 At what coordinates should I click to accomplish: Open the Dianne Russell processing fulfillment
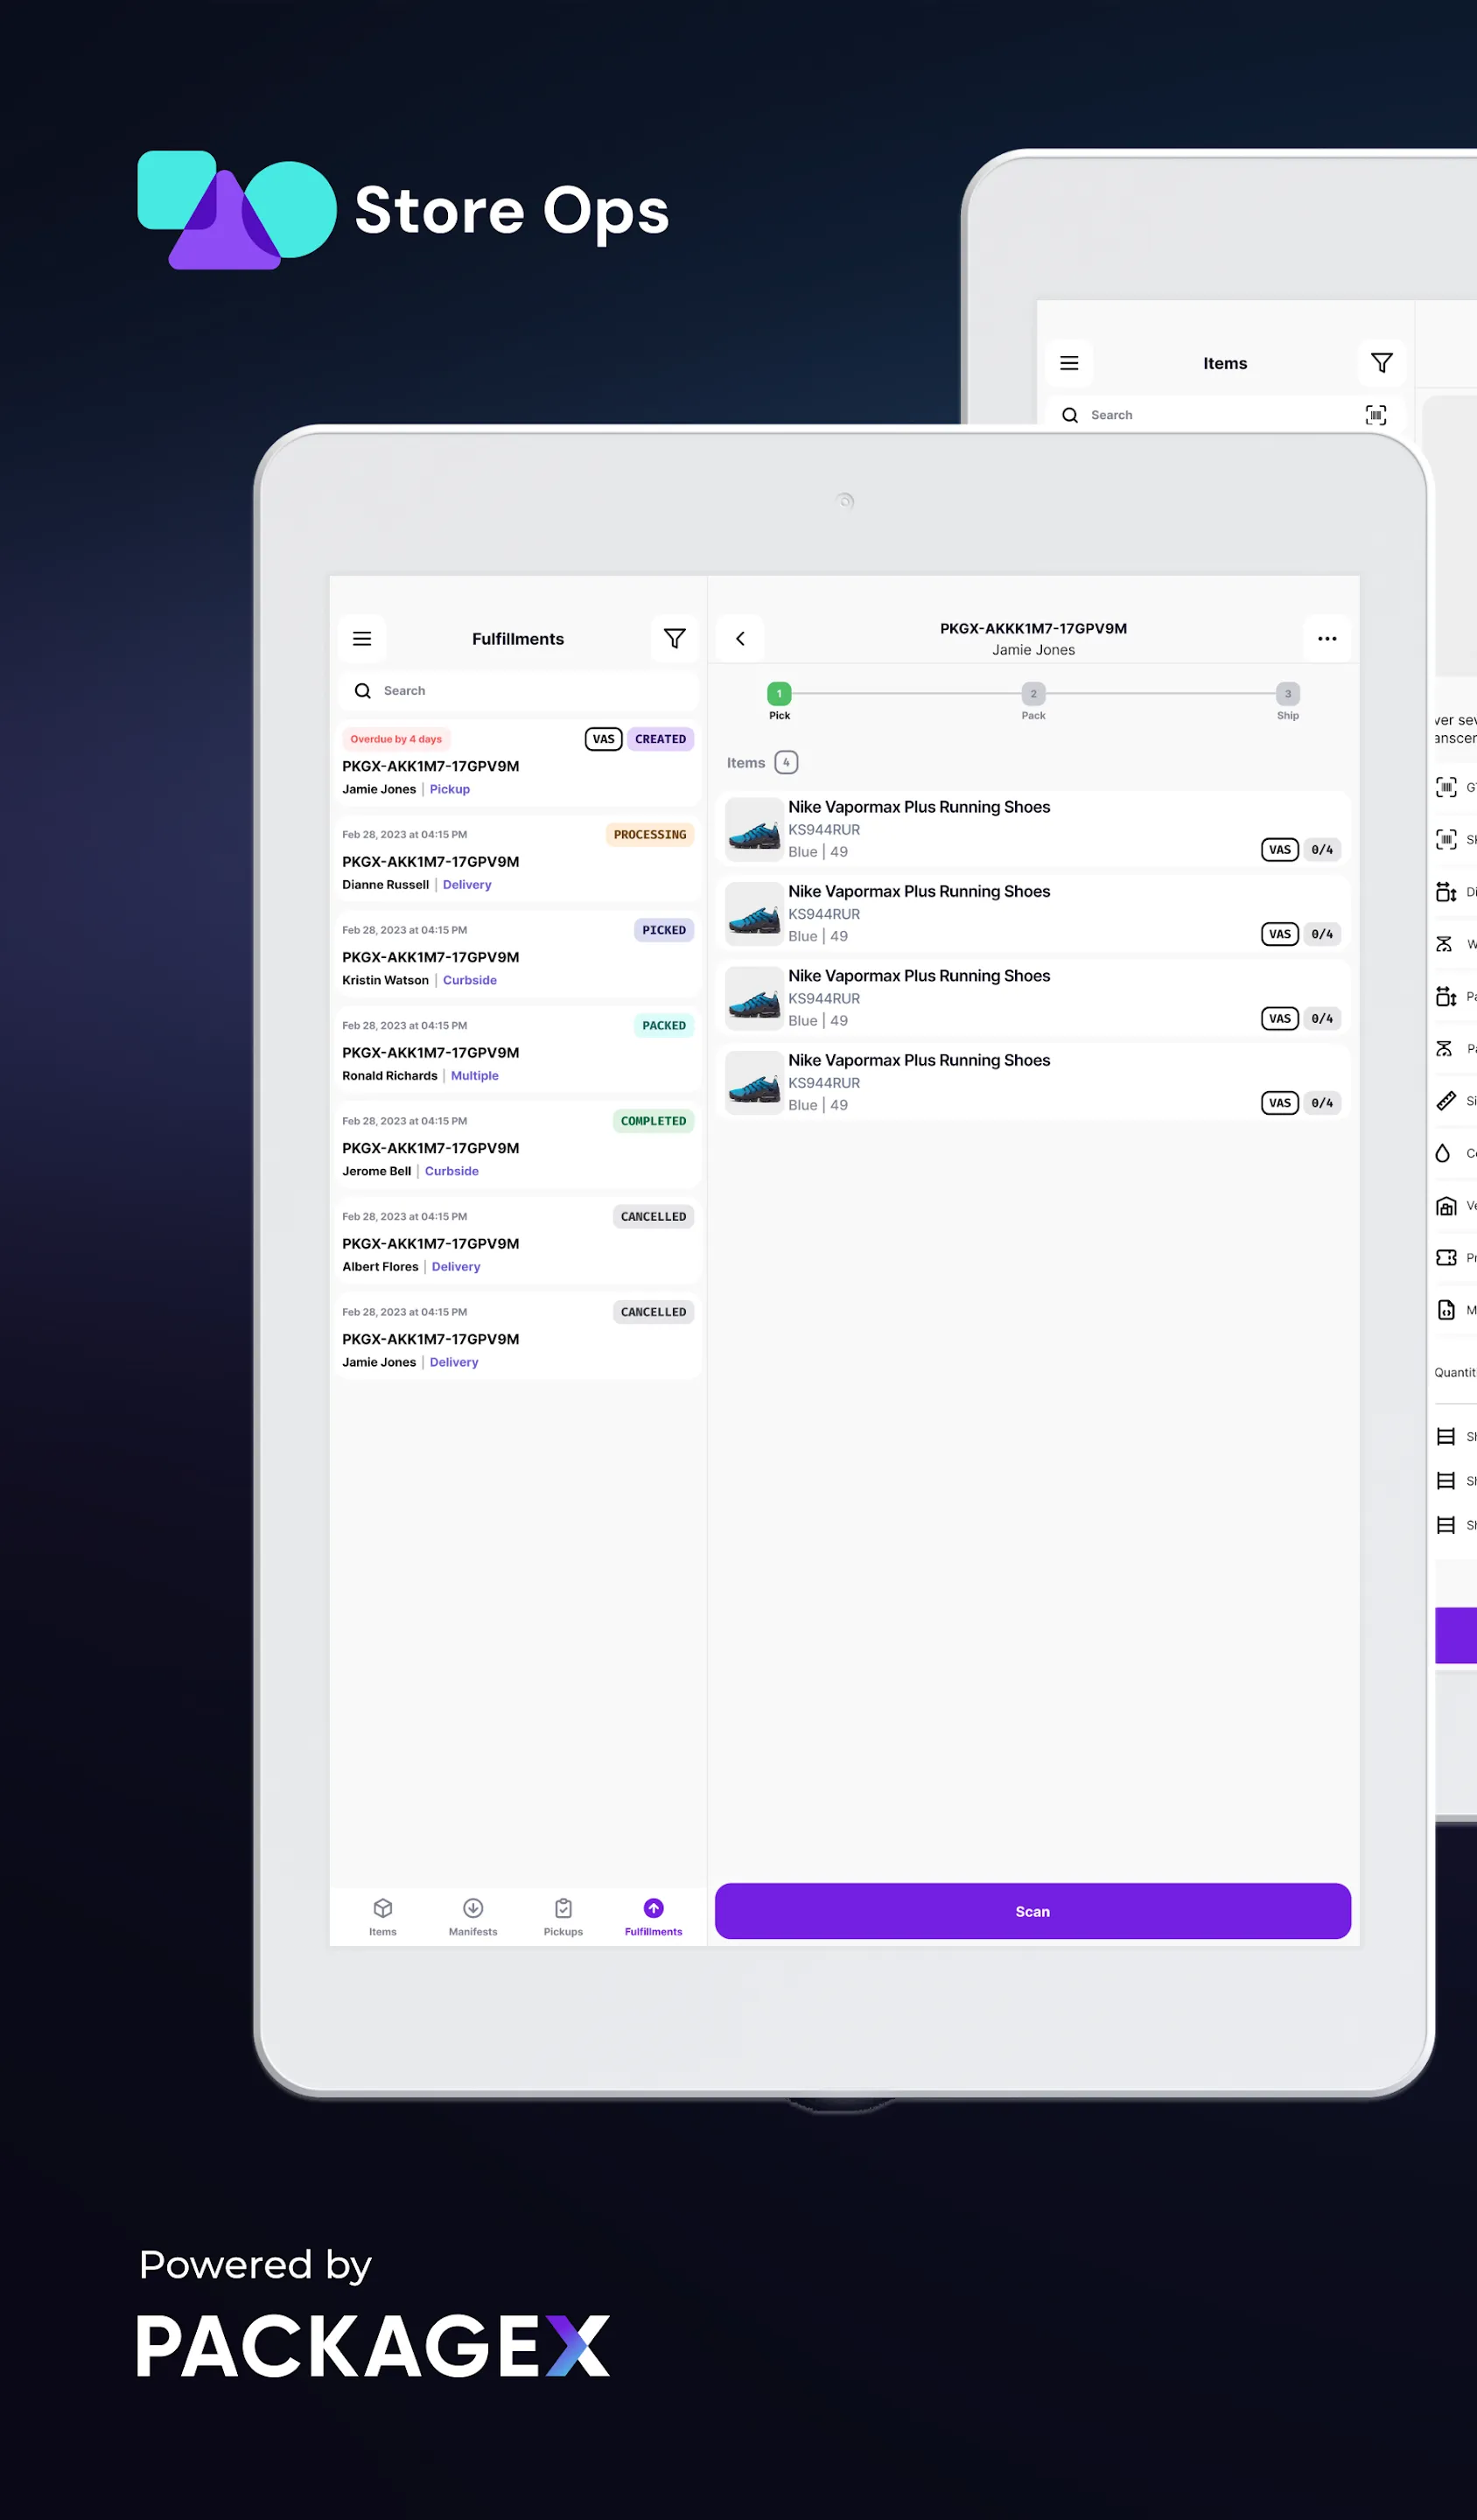point(517,858)
